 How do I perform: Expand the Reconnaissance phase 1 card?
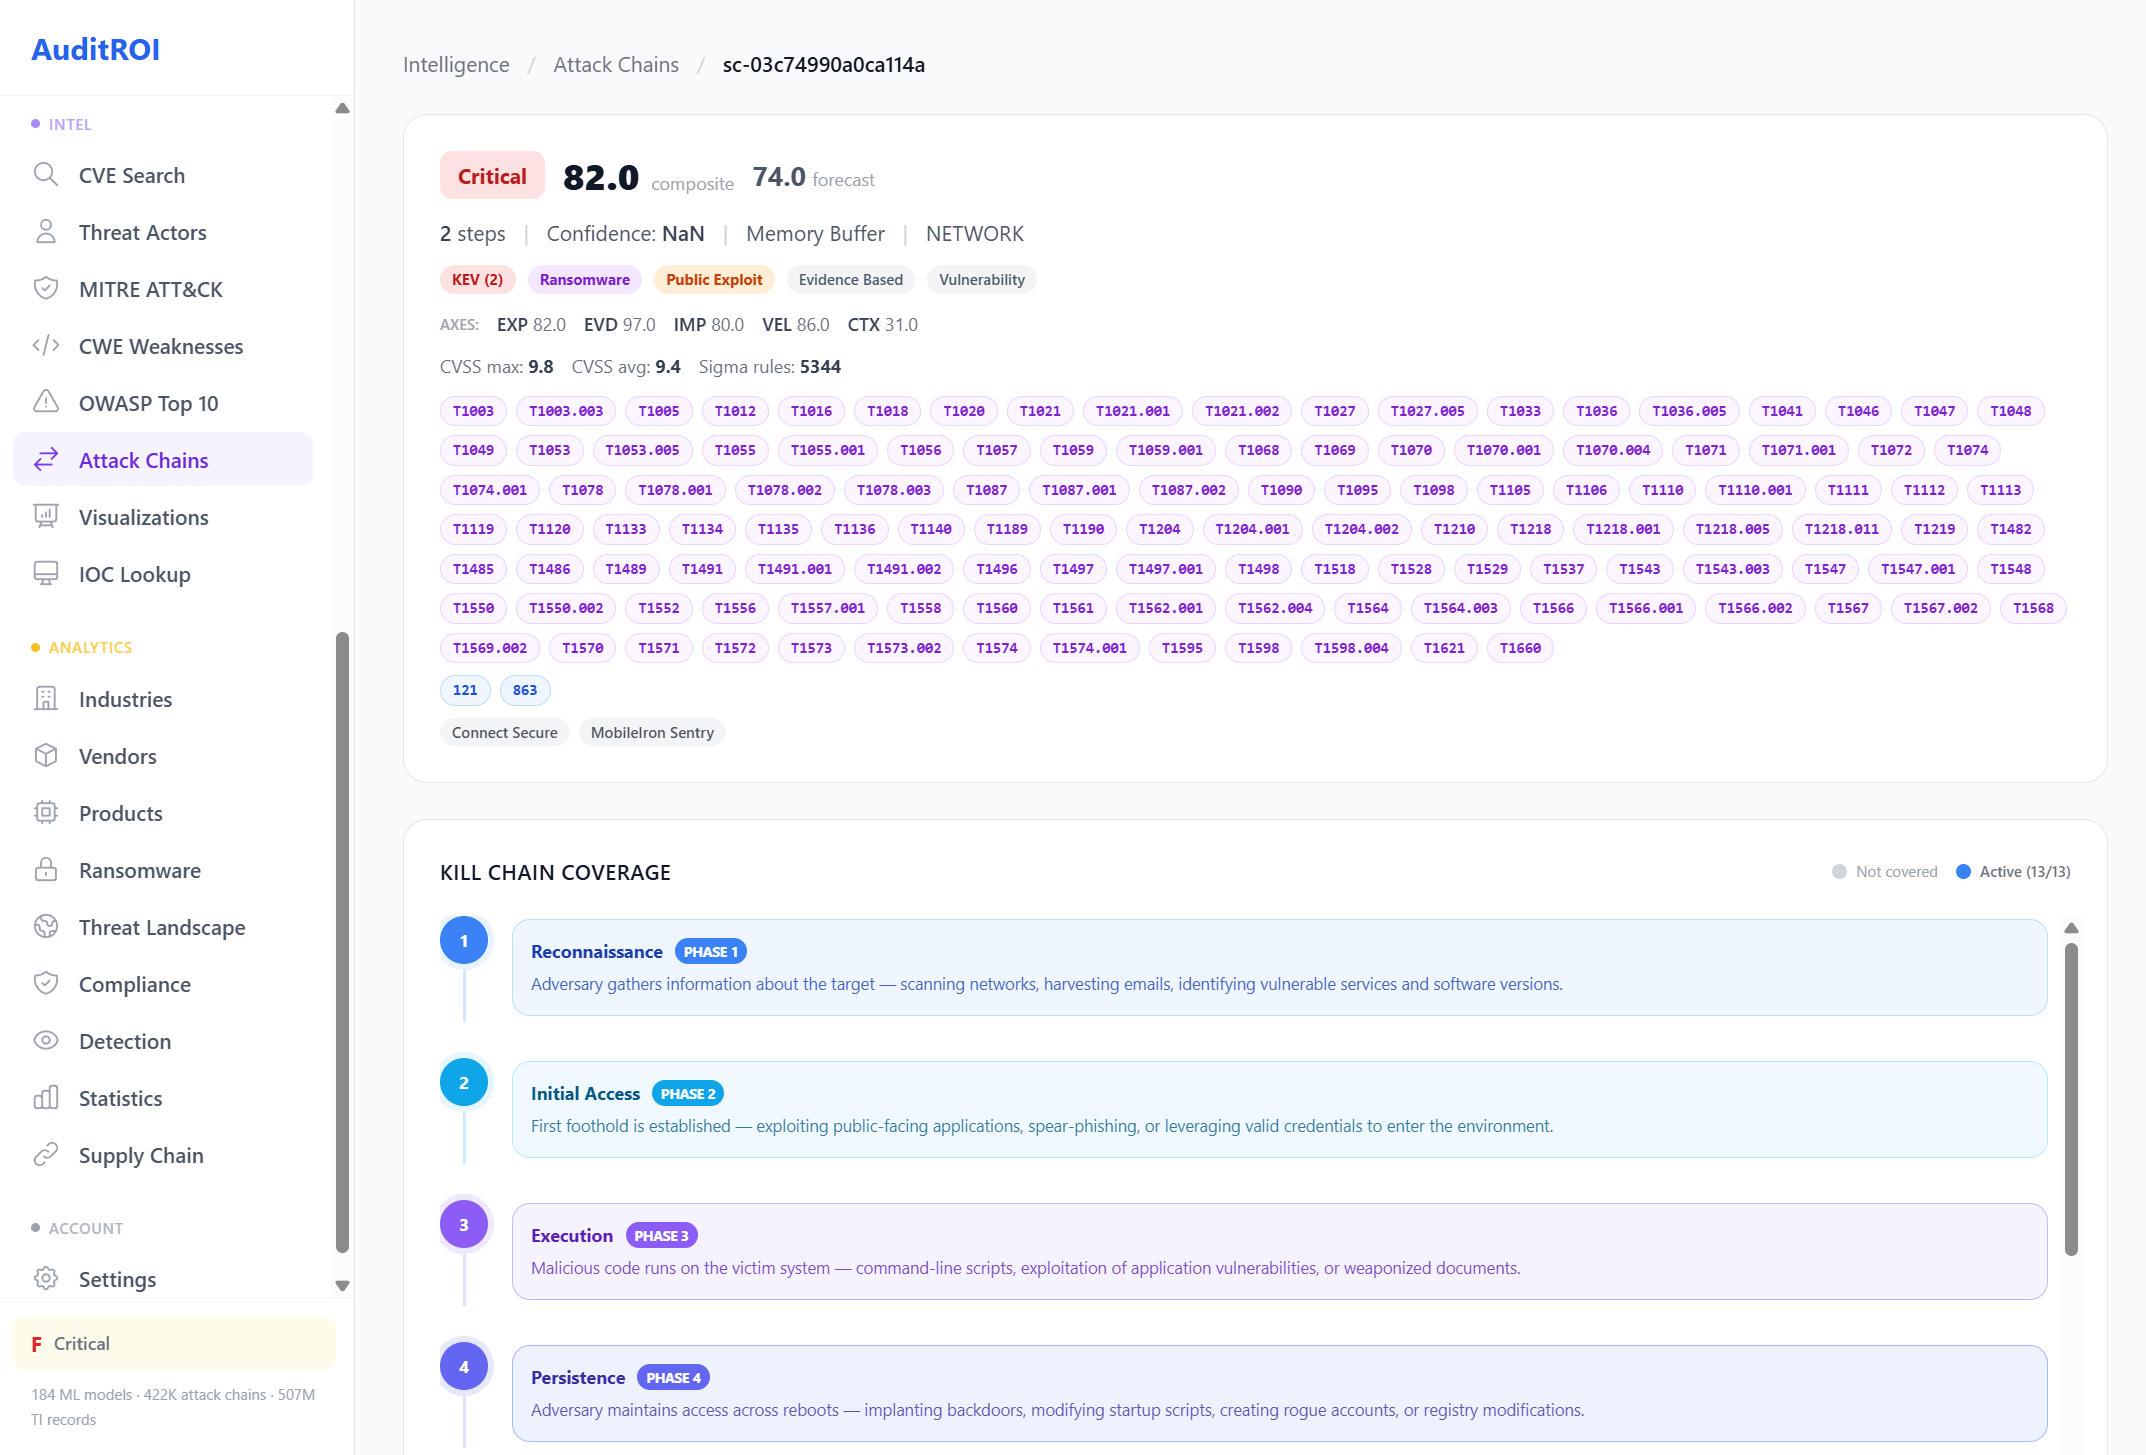1279,967
